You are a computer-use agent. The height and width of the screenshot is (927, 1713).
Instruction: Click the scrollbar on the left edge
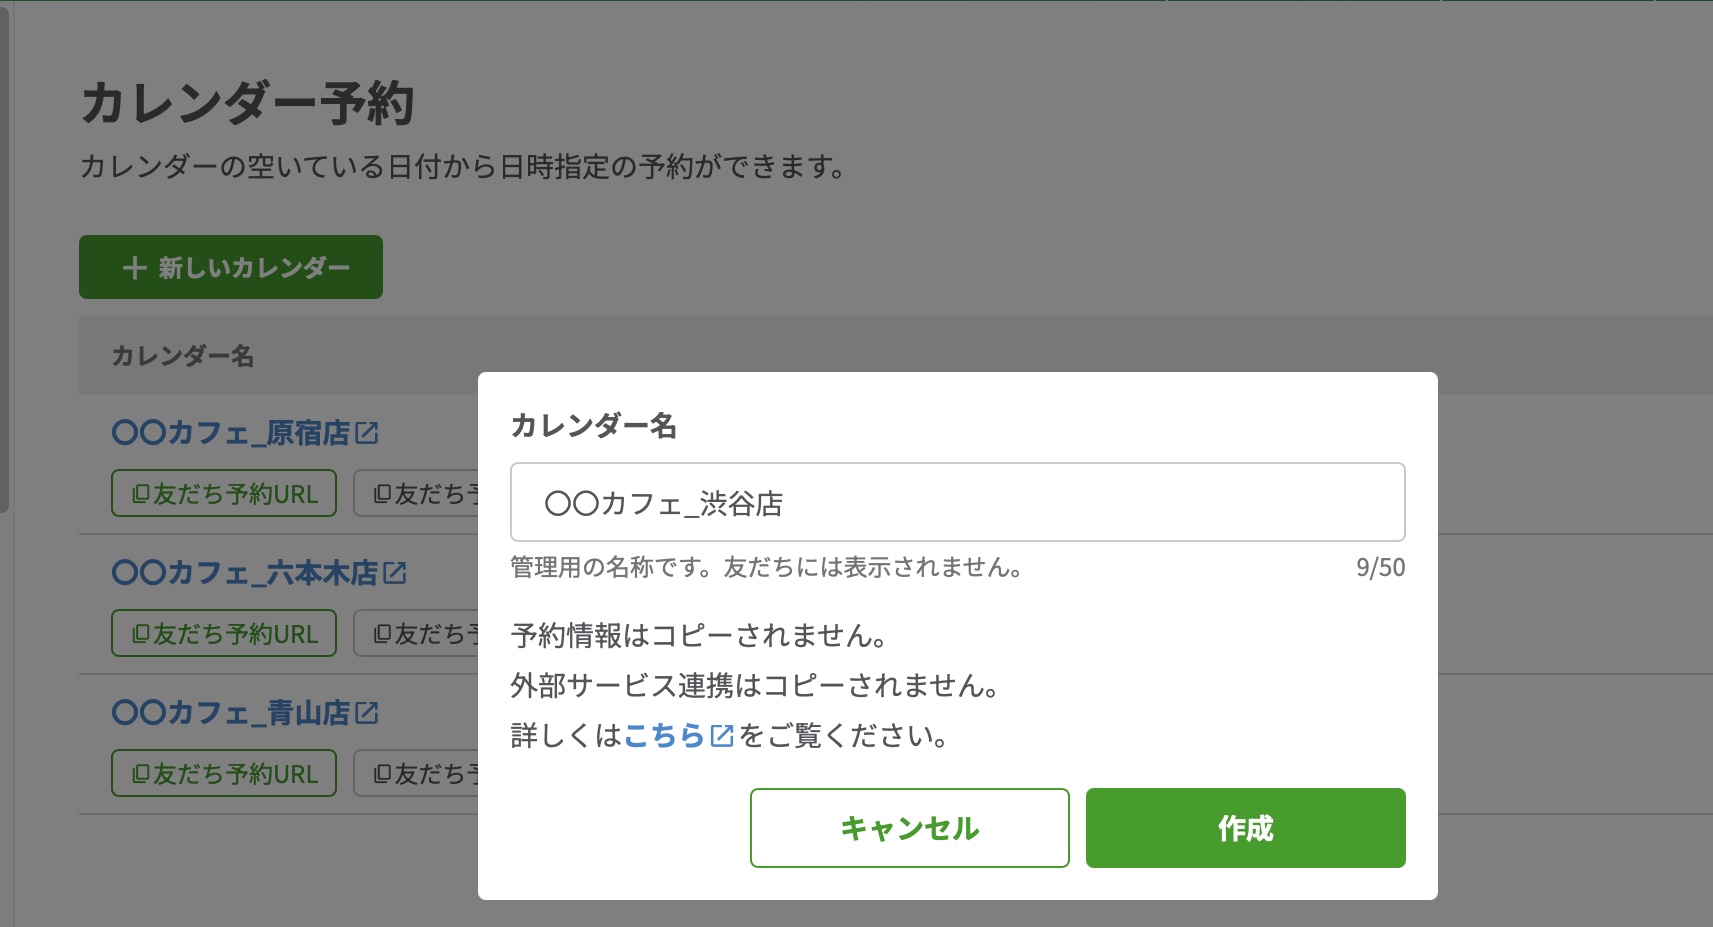click(4, 260)
